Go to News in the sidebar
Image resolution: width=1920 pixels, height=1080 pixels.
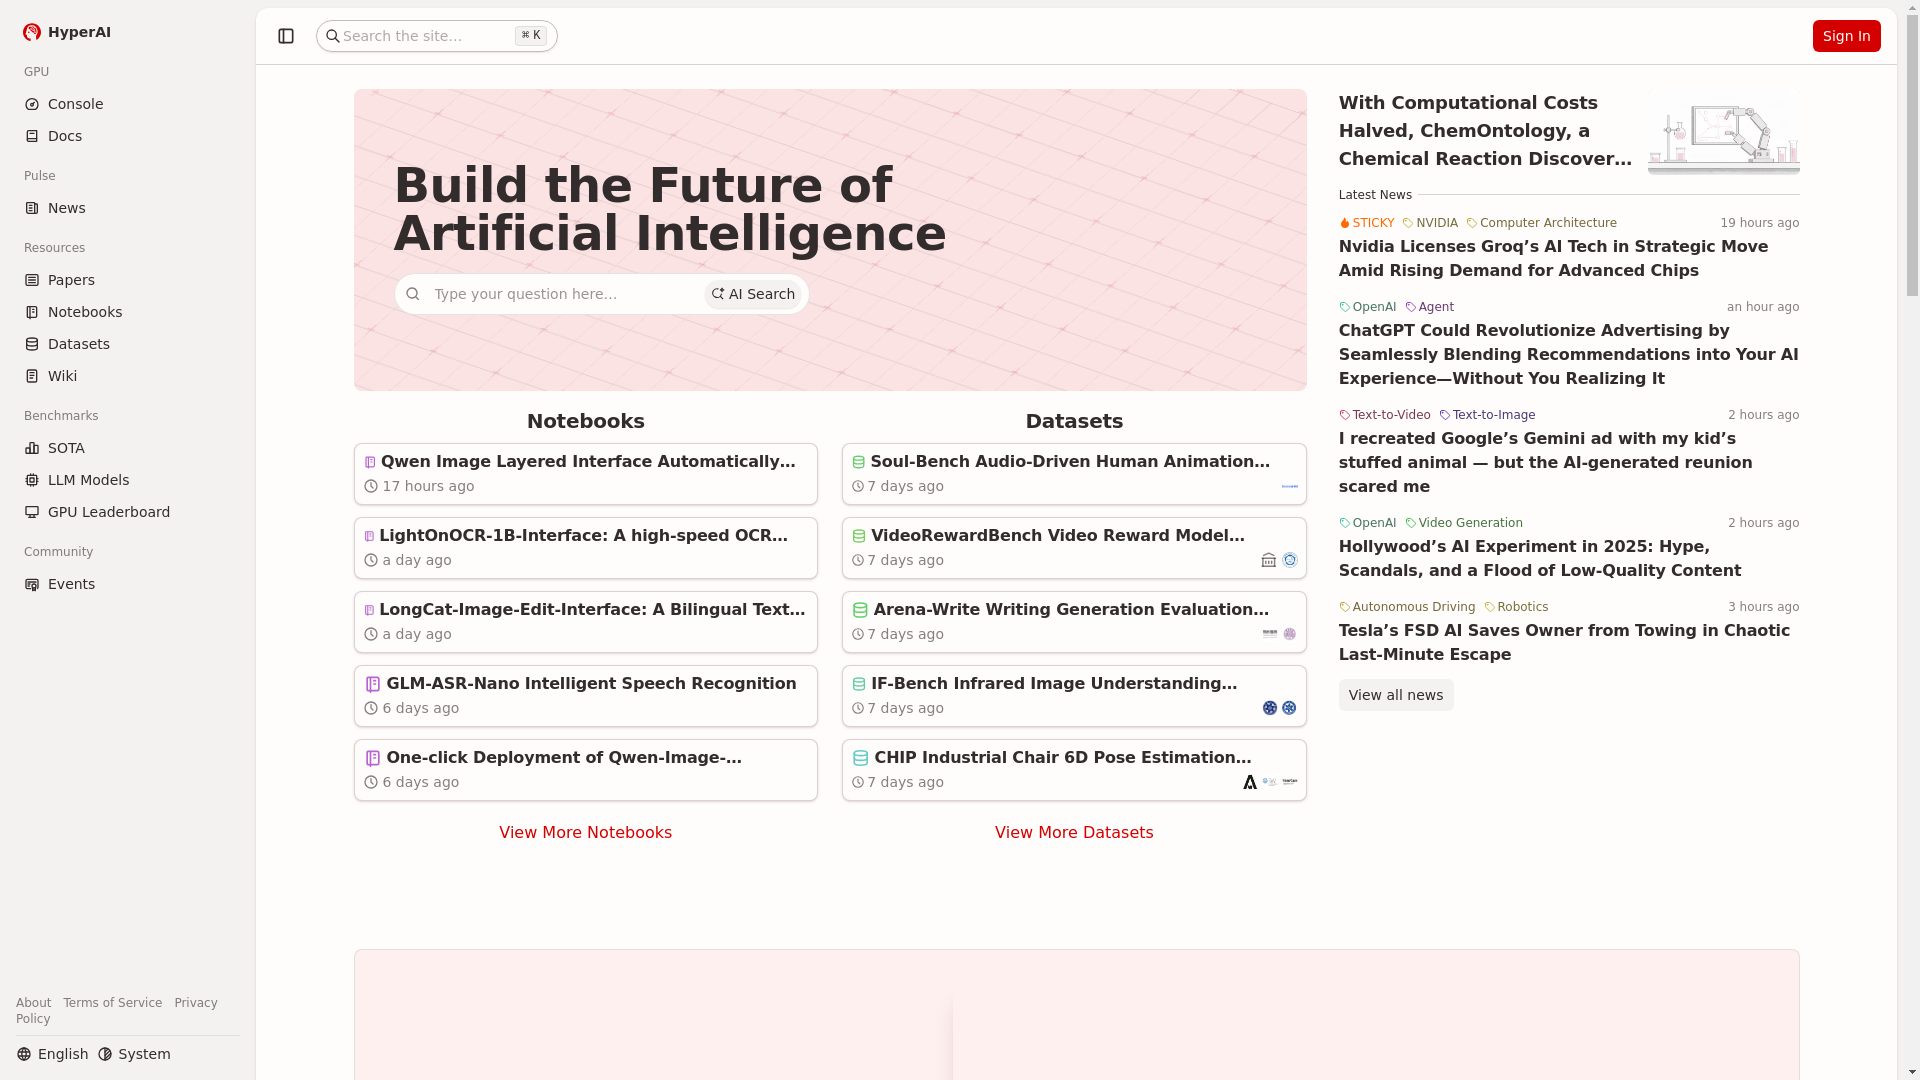127,208
